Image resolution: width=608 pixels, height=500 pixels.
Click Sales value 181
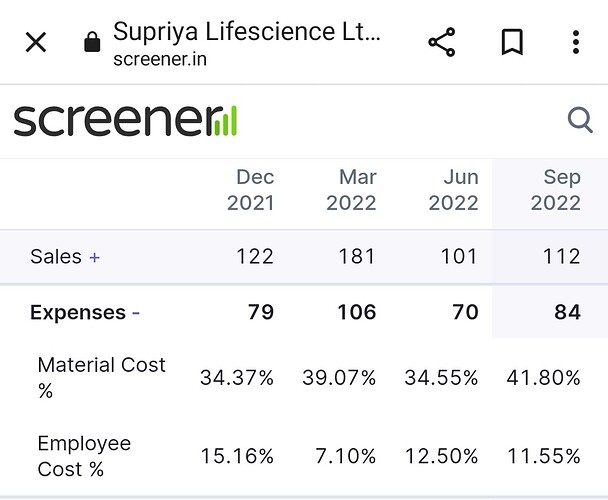357,257
